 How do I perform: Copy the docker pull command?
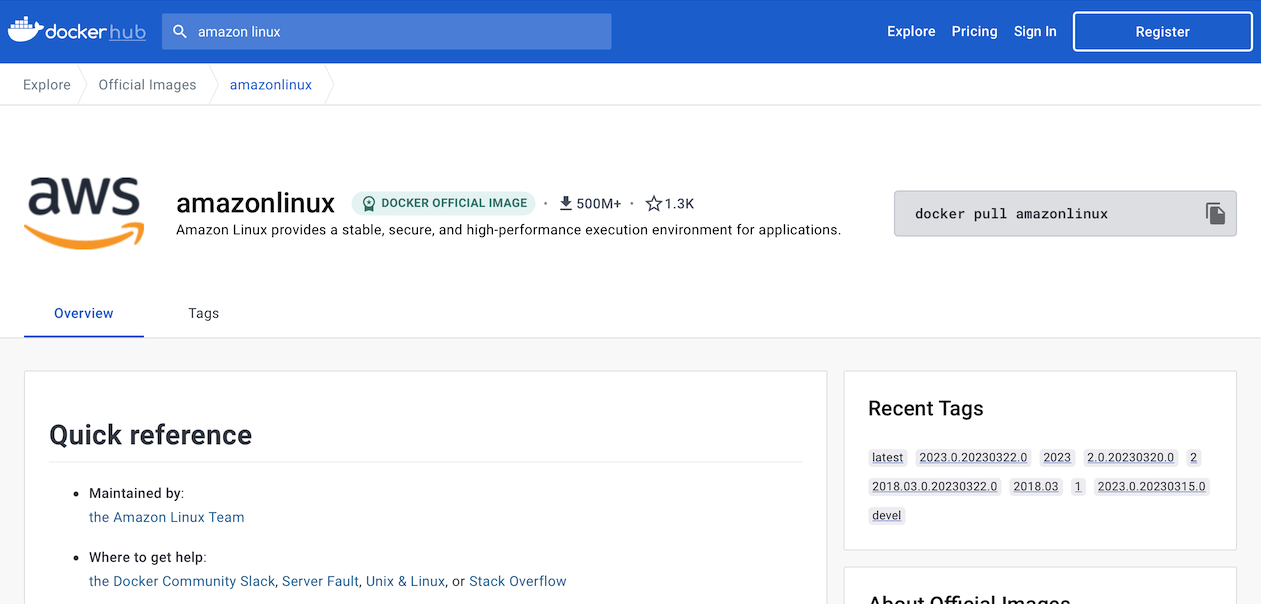point(1215,213)
